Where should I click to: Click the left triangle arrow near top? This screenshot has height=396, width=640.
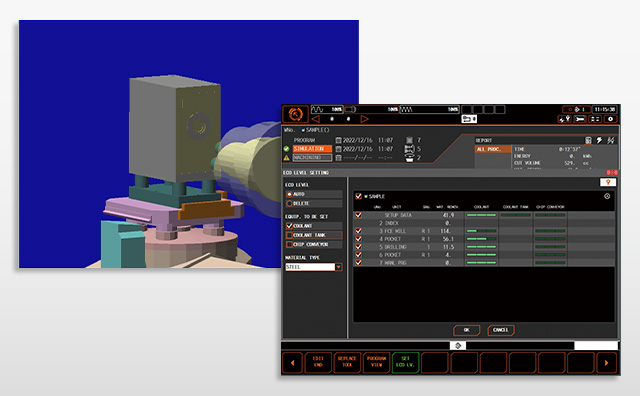(316, 119)
